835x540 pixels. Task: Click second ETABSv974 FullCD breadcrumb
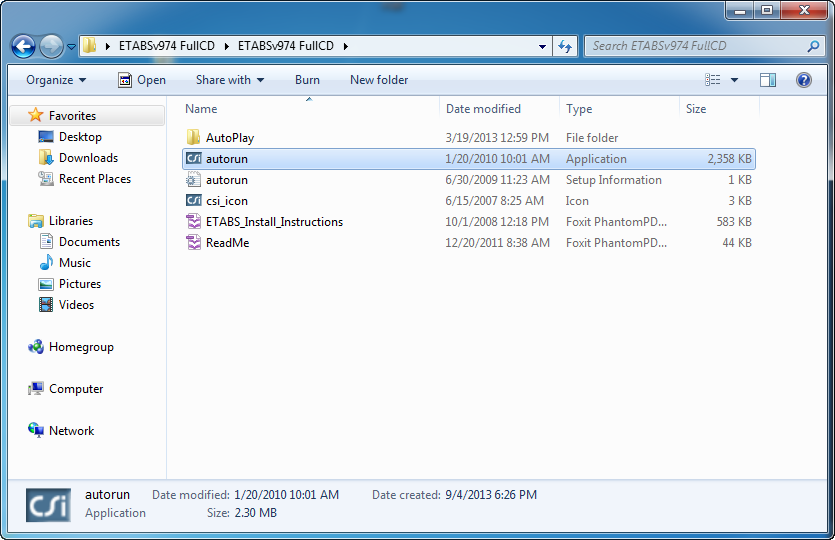click(x=285, y=46)
